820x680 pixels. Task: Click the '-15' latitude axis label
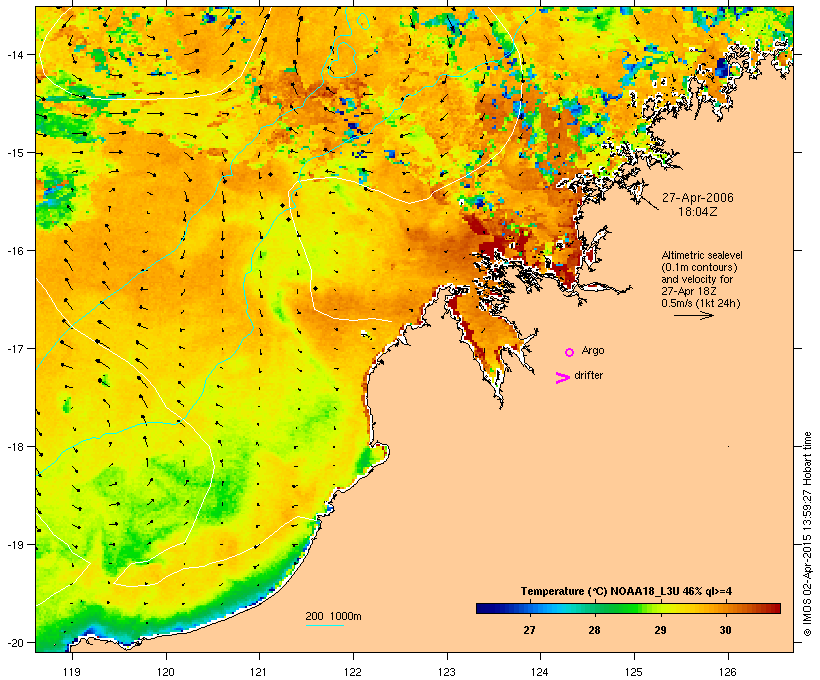[15, 153]
